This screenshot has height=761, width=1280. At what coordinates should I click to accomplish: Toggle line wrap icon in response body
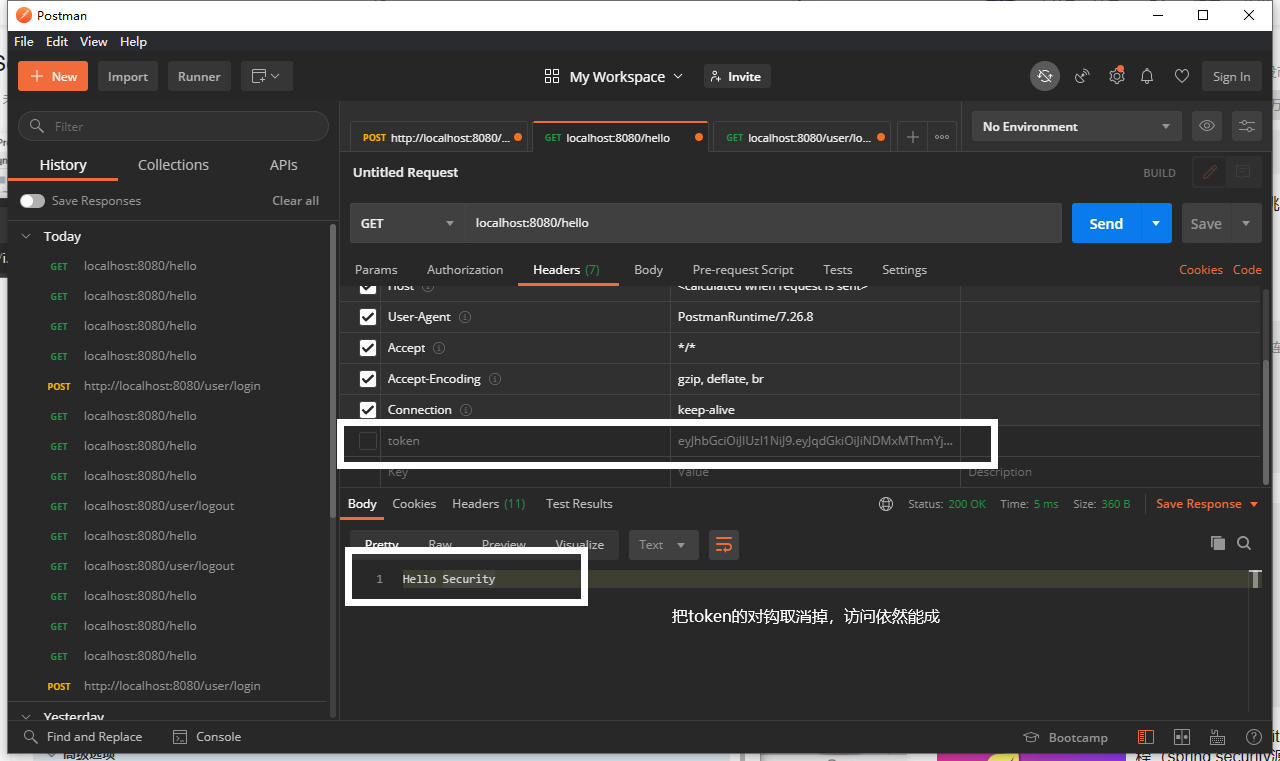click(x=724, y=545)
